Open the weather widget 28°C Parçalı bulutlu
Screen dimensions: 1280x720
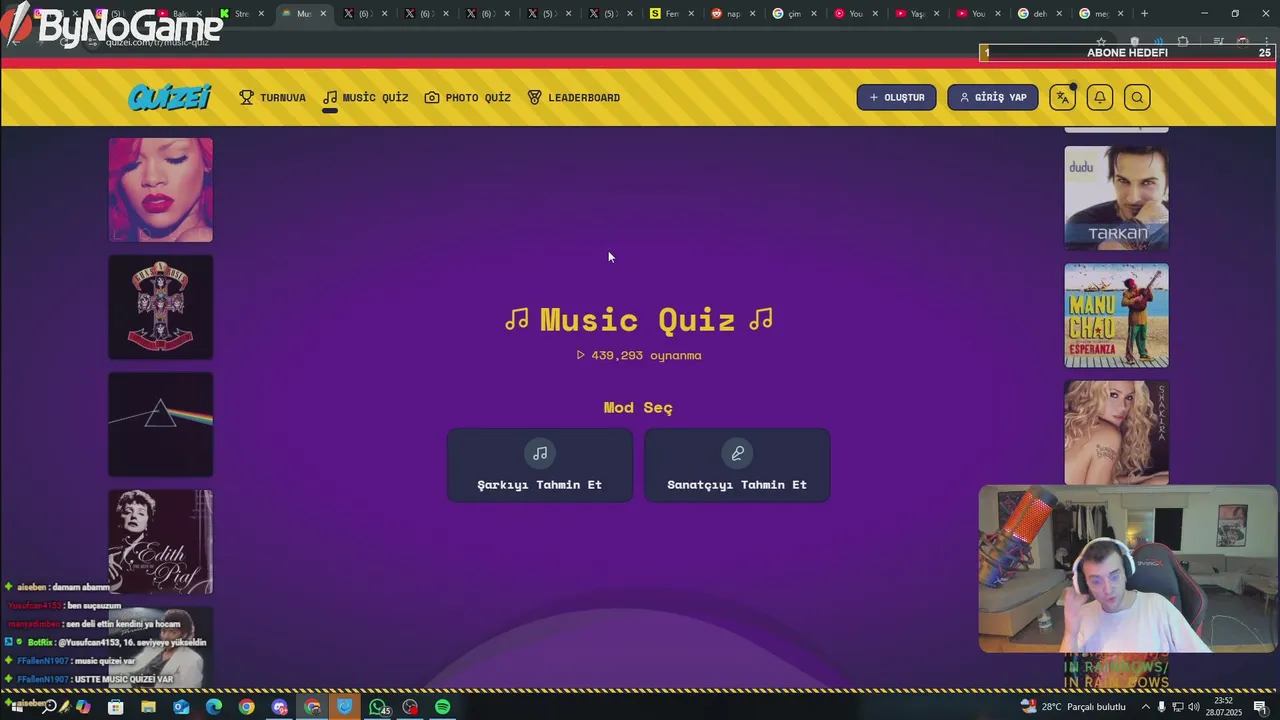coord(1073,707)
